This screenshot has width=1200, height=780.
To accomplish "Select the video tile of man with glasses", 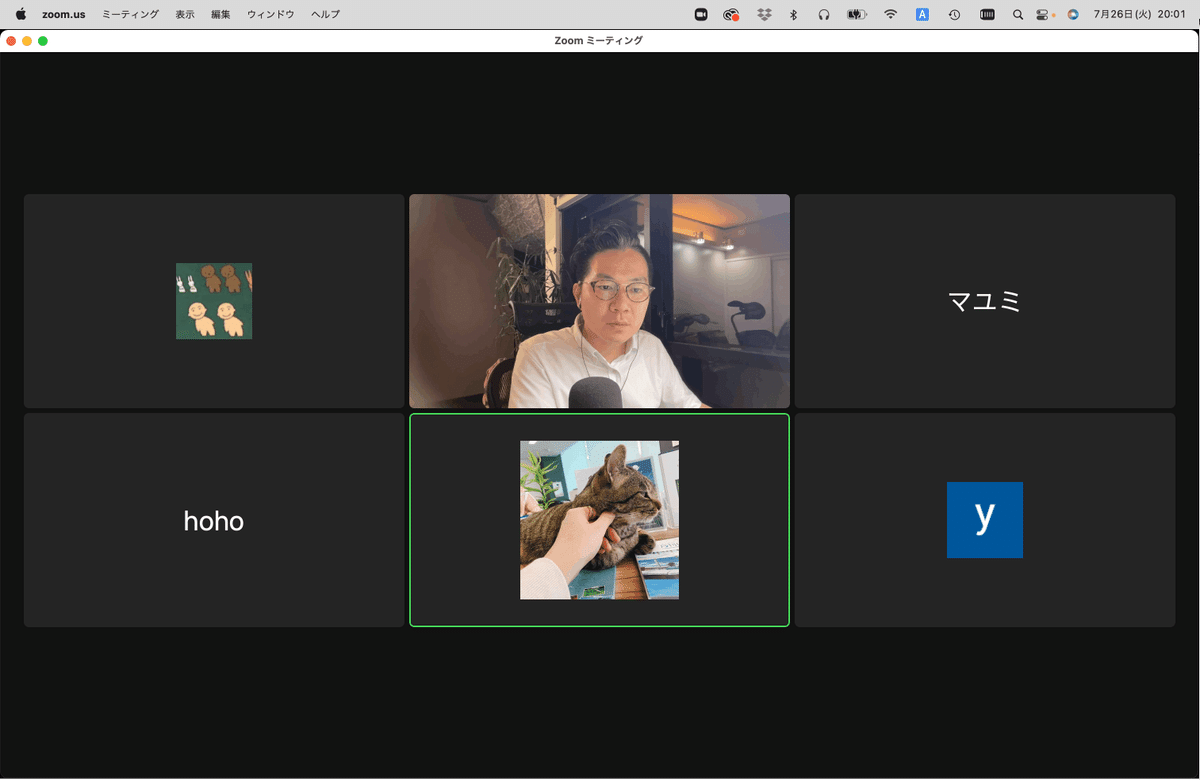I will pos(599,301).
